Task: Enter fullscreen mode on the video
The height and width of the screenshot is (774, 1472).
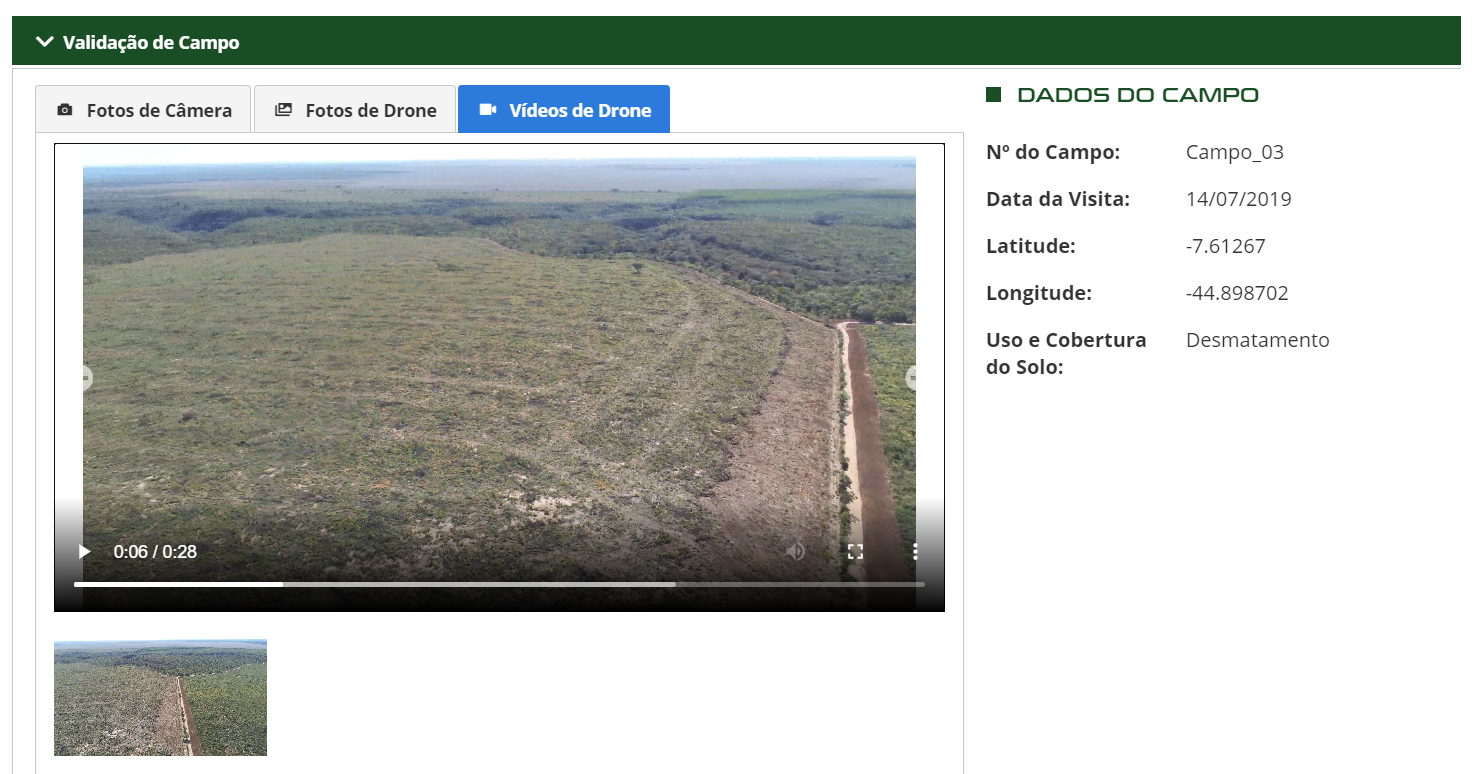Action: click(855, 551)
